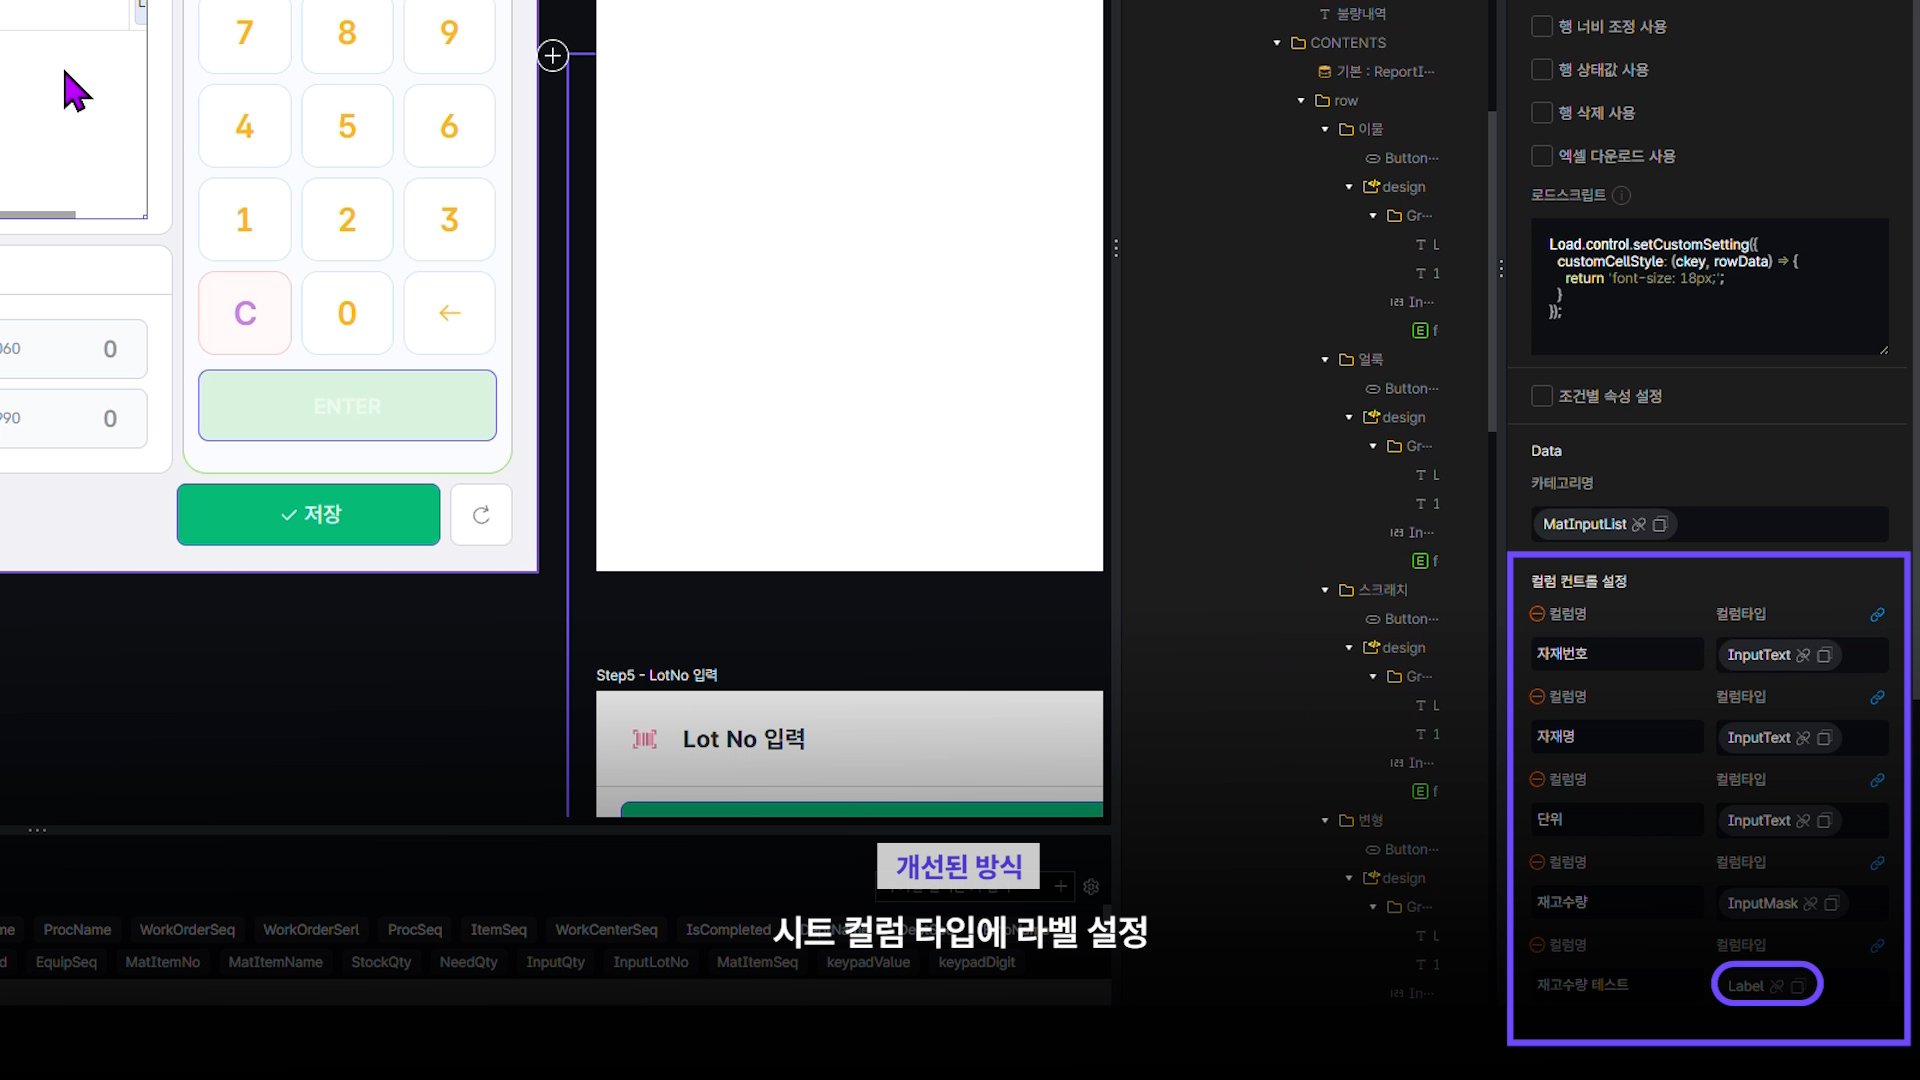Click the C clear key on keypad
The width and height of the screenshot is (1920, 1080).
coord(245,313)
